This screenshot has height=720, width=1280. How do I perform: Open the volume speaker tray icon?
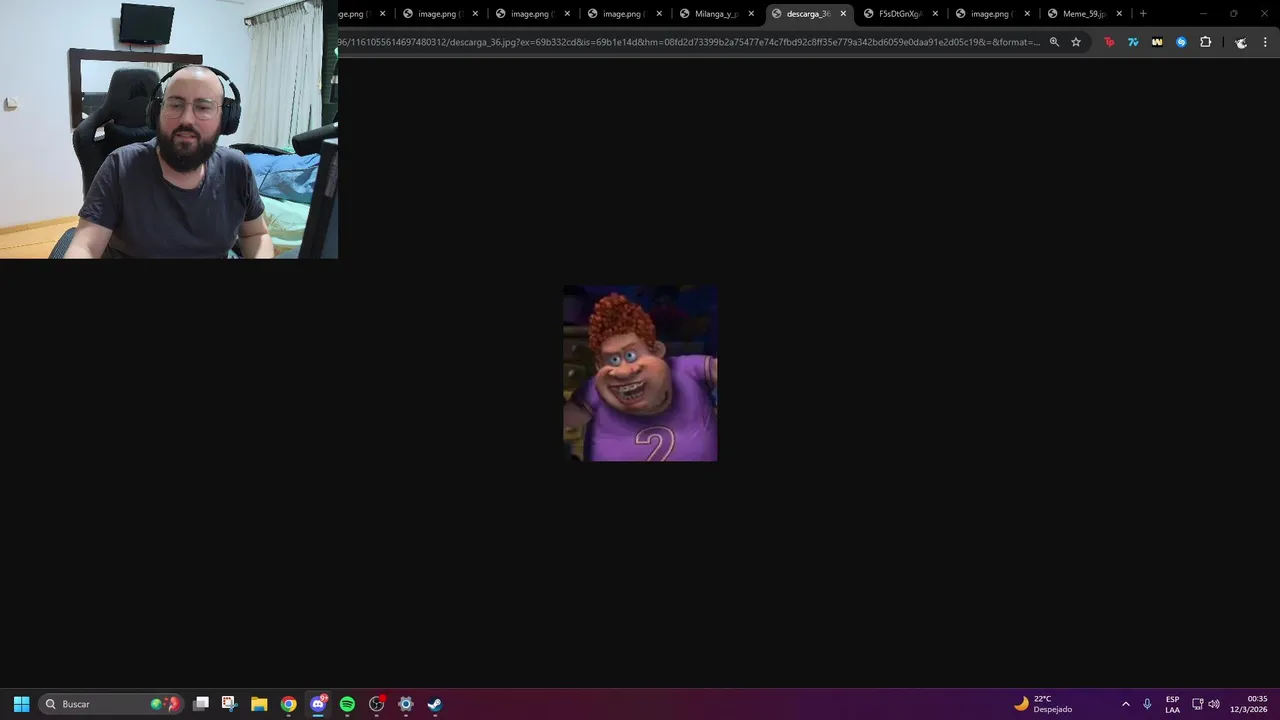coord(1214,704)
